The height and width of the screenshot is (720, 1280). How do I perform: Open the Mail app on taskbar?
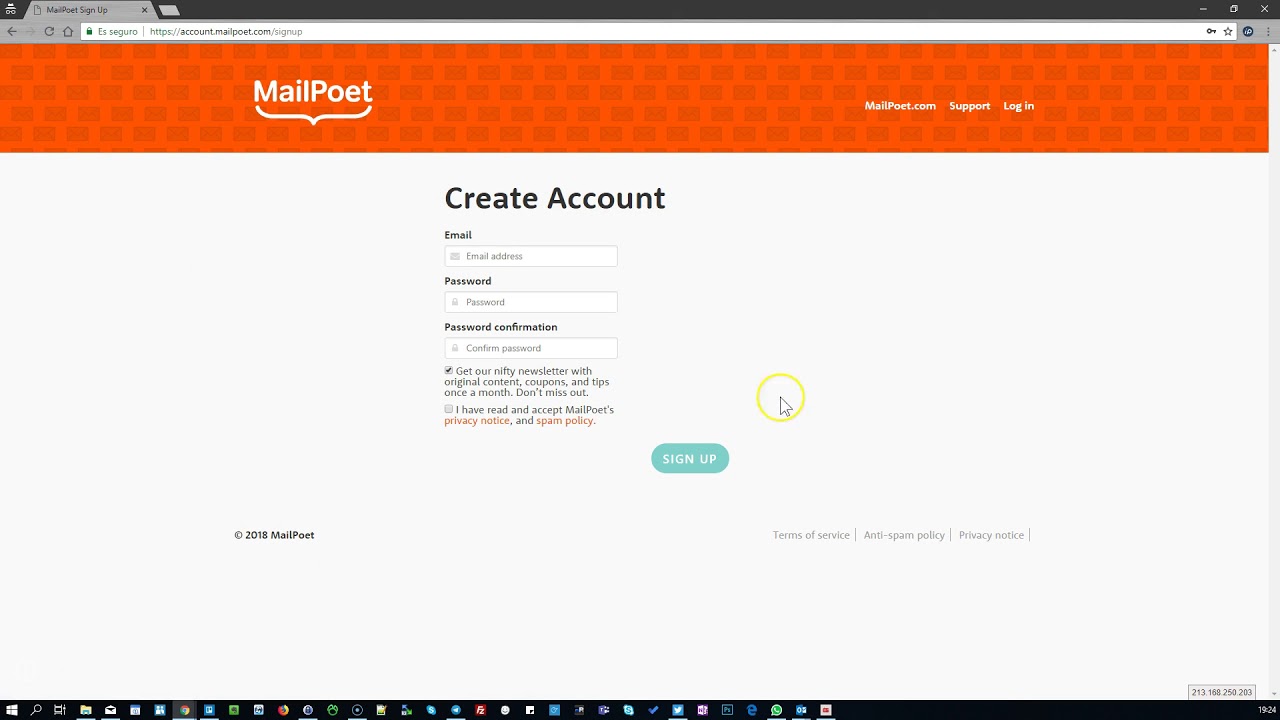click(110, 710)
